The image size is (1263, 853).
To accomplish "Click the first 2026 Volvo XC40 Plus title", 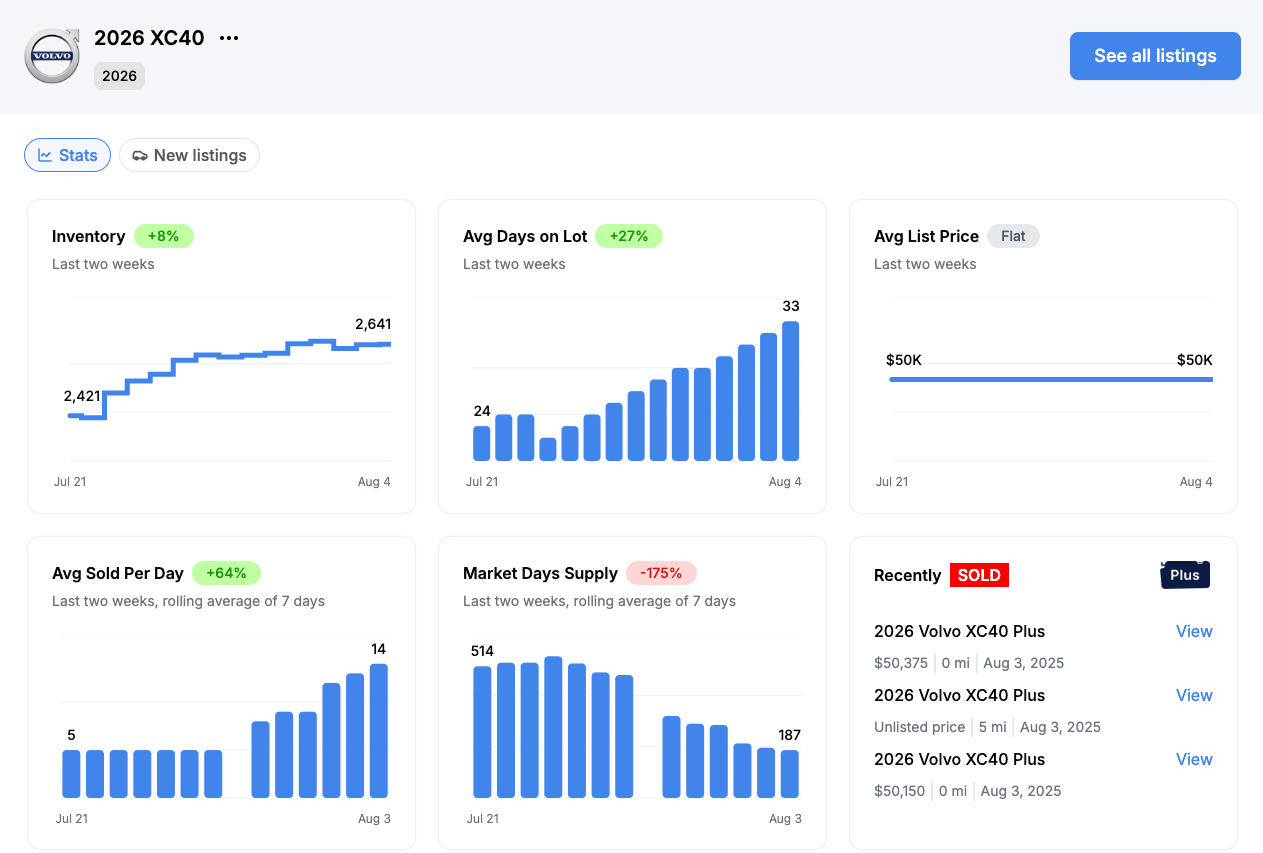I will click(959, 631).
